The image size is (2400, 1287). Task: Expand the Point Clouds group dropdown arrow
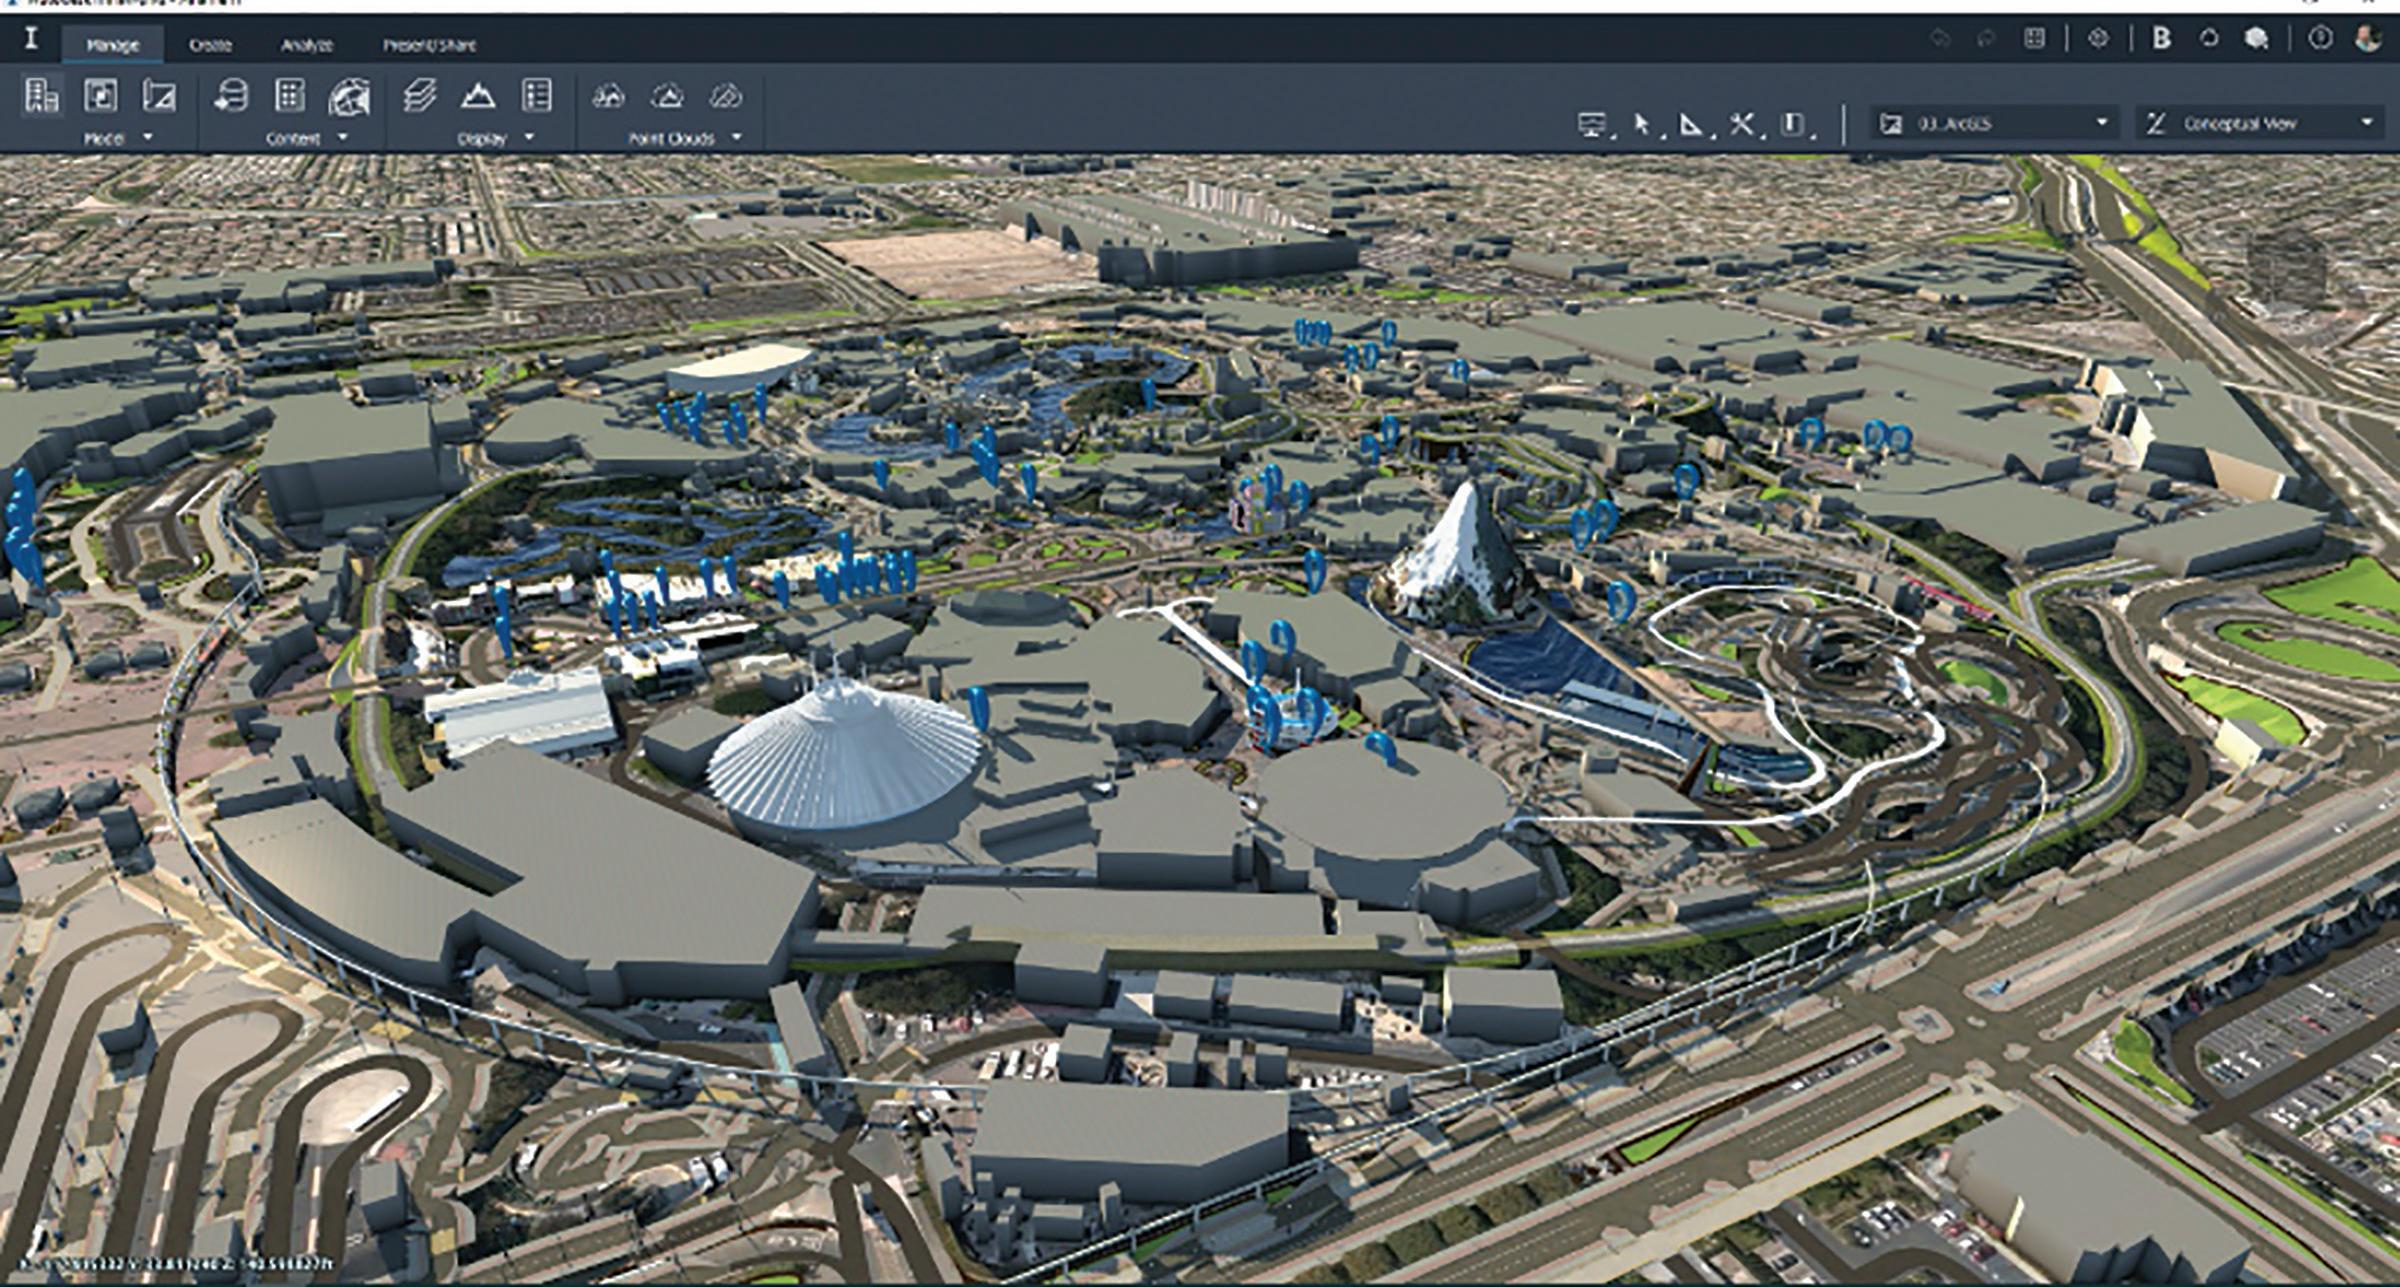coord(737,137)
